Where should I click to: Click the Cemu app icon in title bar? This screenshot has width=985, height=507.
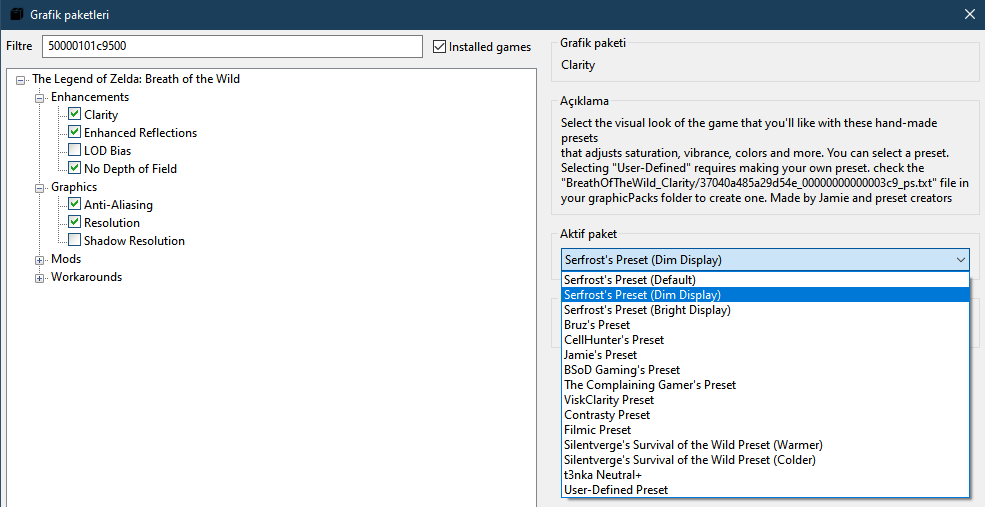(x=17, y=14)
